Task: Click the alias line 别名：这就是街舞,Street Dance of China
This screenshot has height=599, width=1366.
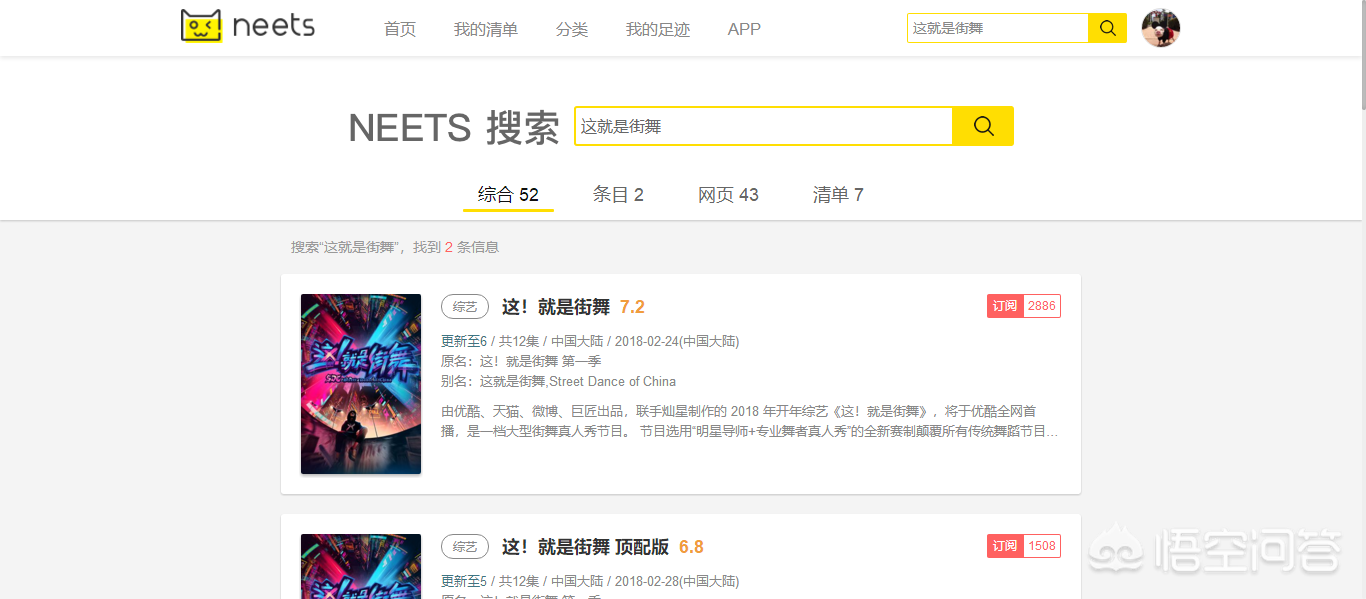Action: tap(558, 381)
